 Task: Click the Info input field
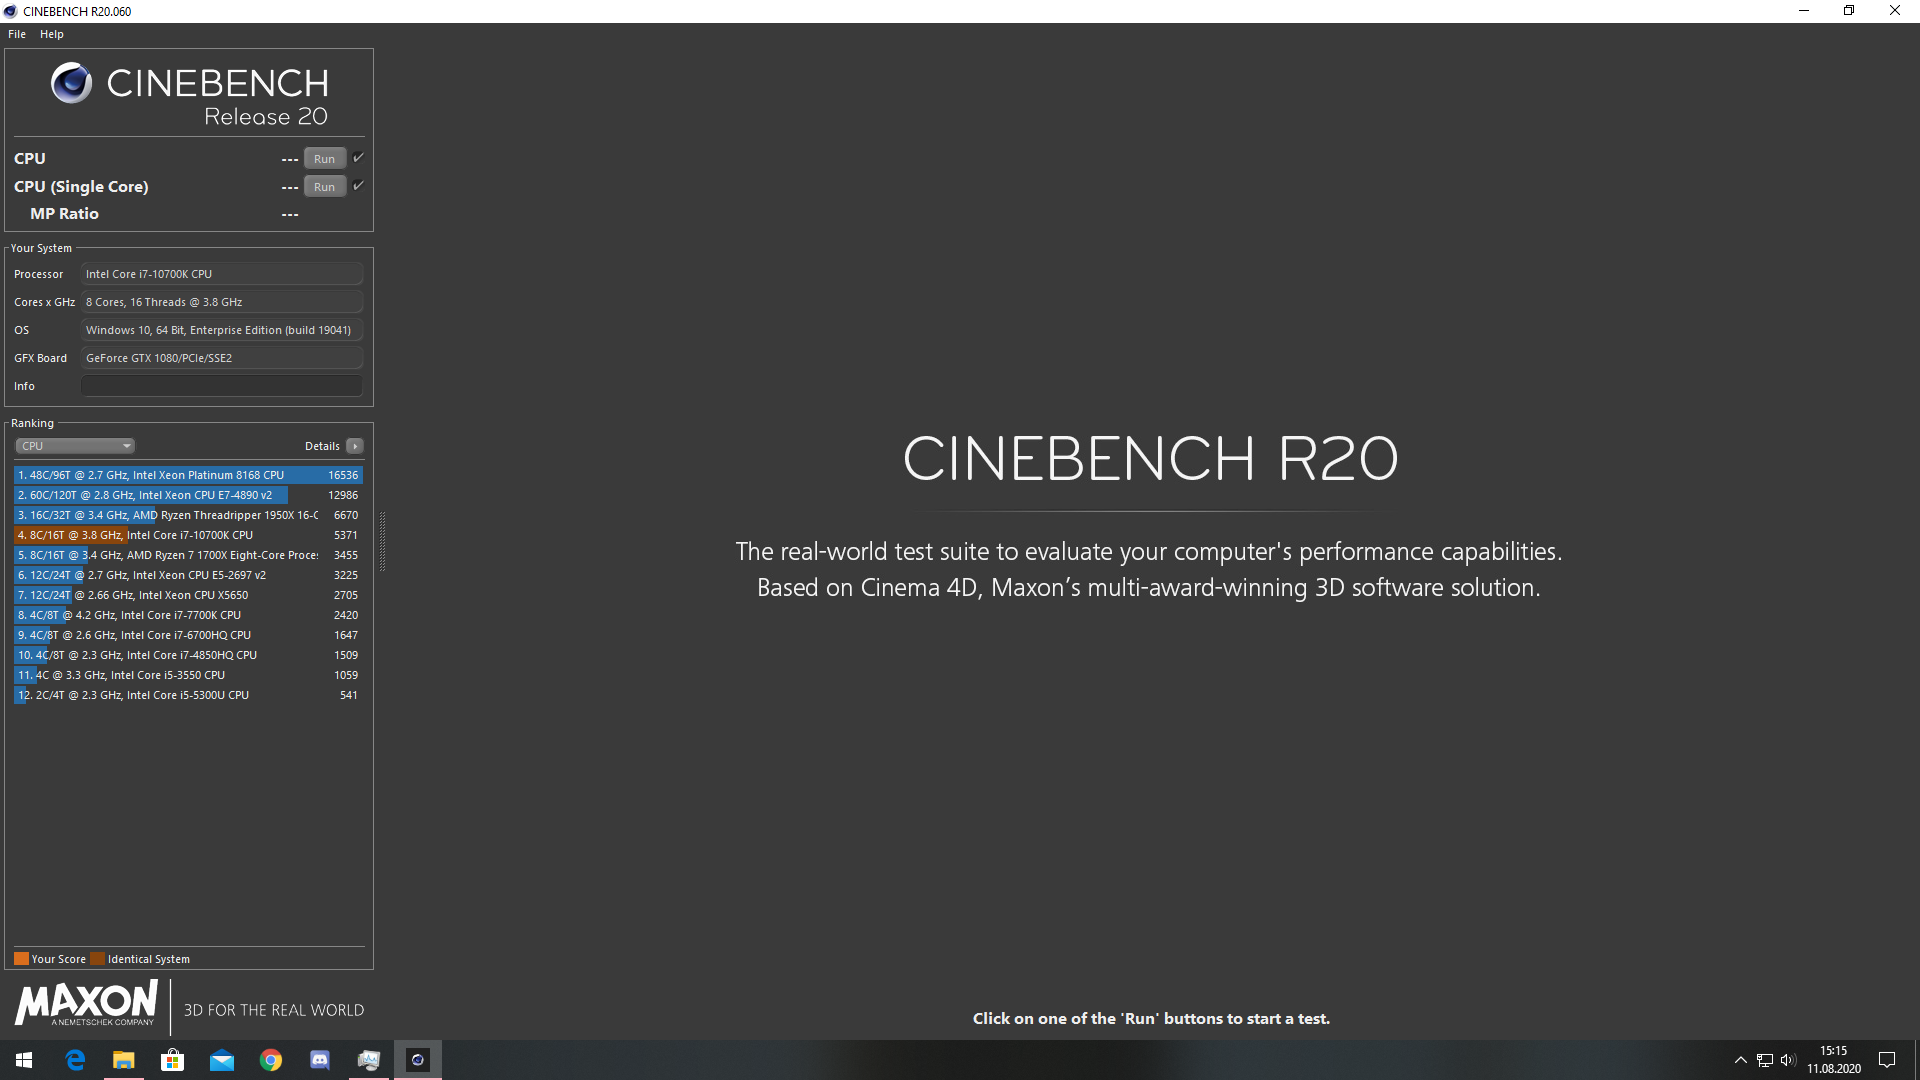tap(222, 386)
